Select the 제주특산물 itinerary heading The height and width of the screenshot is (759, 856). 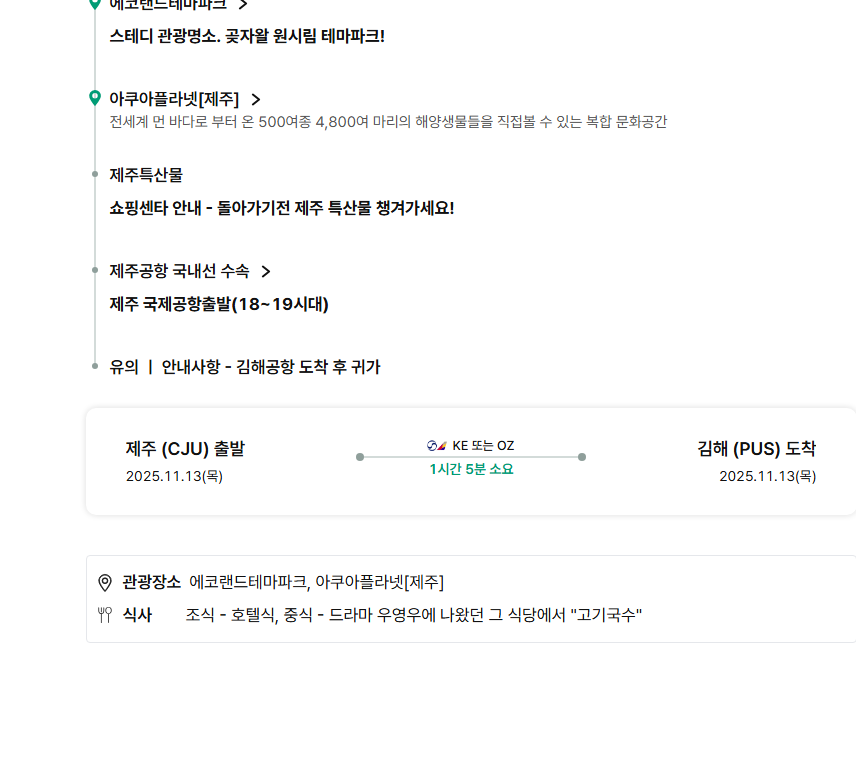(x=146, y=175)
